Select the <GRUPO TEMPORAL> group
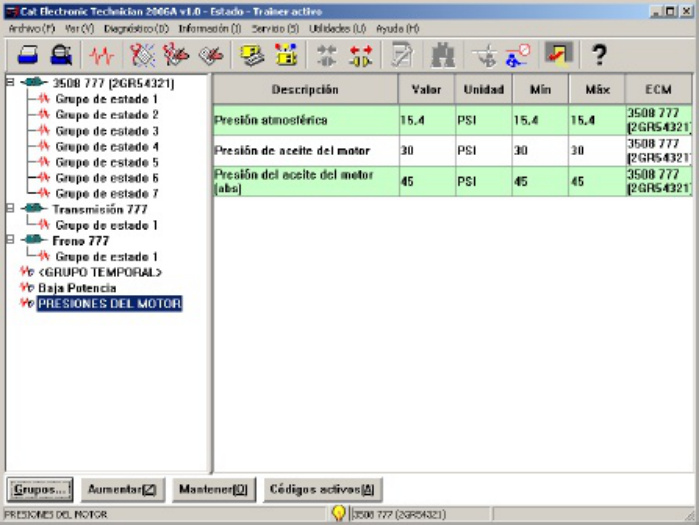 [100, 272]
